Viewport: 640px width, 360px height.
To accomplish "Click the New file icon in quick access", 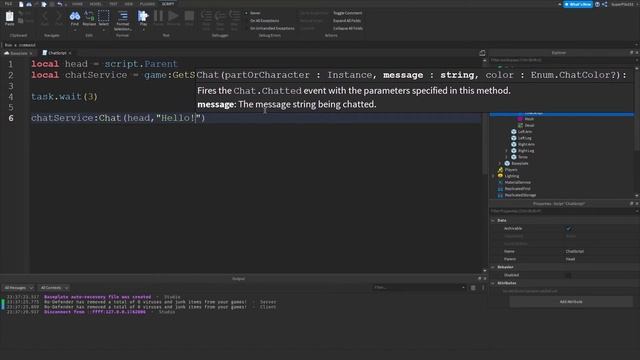I will [21, 4].
